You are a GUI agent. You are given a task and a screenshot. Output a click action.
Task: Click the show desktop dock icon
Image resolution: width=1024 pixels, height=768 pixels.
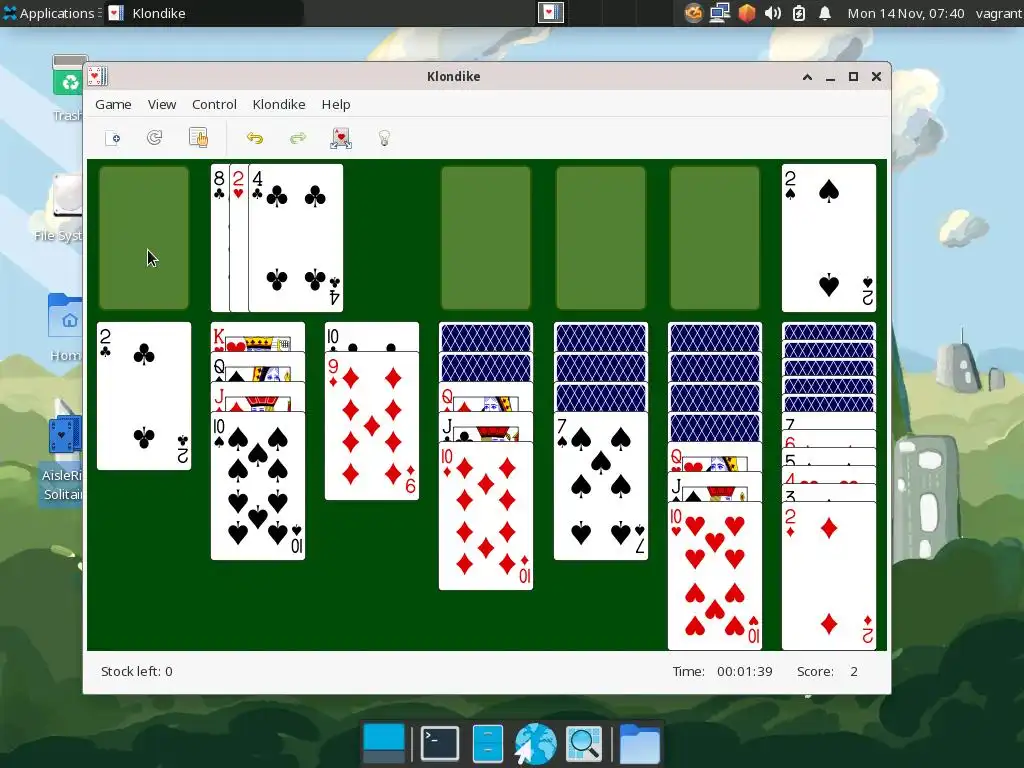point(383,743)
